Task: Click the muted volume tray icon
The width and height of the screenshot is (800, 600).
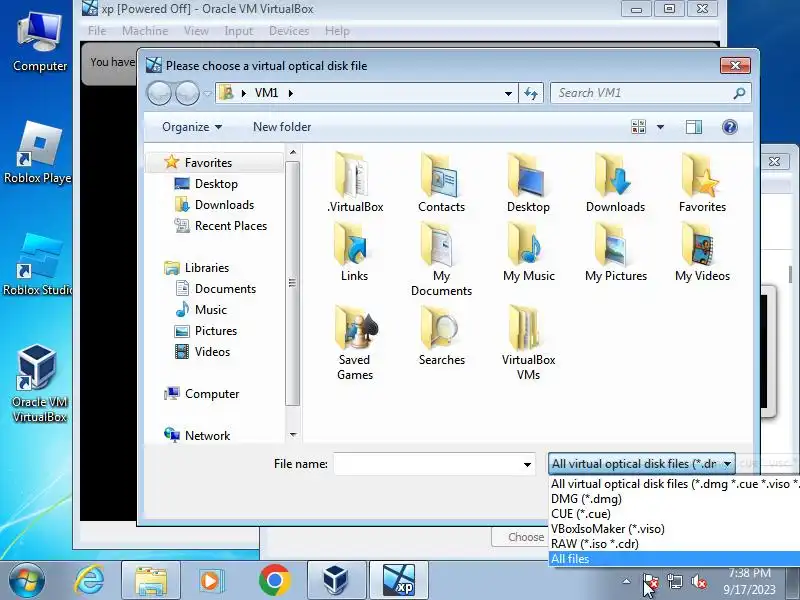Action: (698, 581)
